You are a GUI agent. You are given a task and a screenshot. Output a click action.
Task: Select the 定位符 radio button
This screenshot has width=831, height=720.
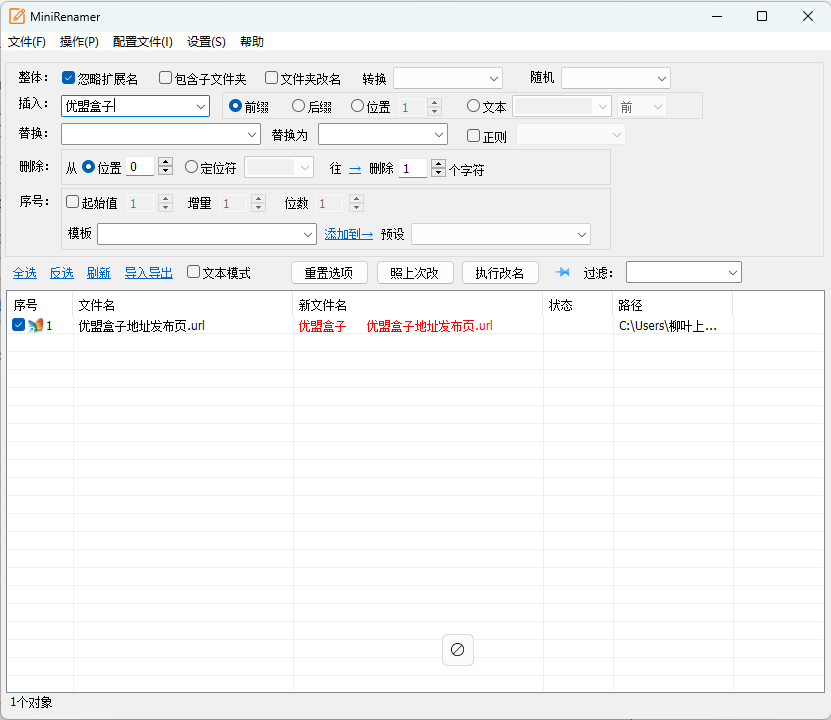coord(191,167)
